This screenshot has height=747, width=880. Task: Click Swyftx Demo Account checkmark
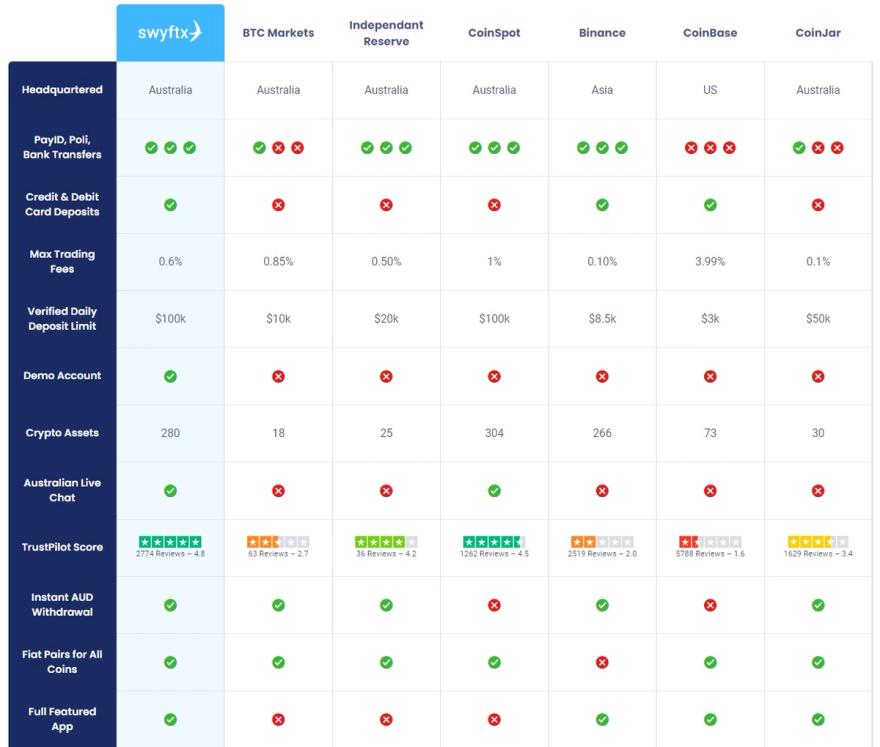[x=171, y=376]
